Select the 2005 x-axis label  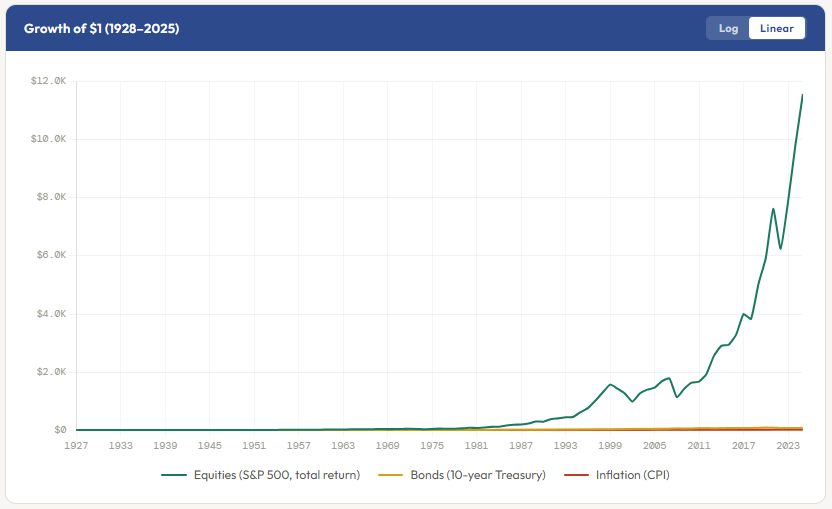(654, 445)
